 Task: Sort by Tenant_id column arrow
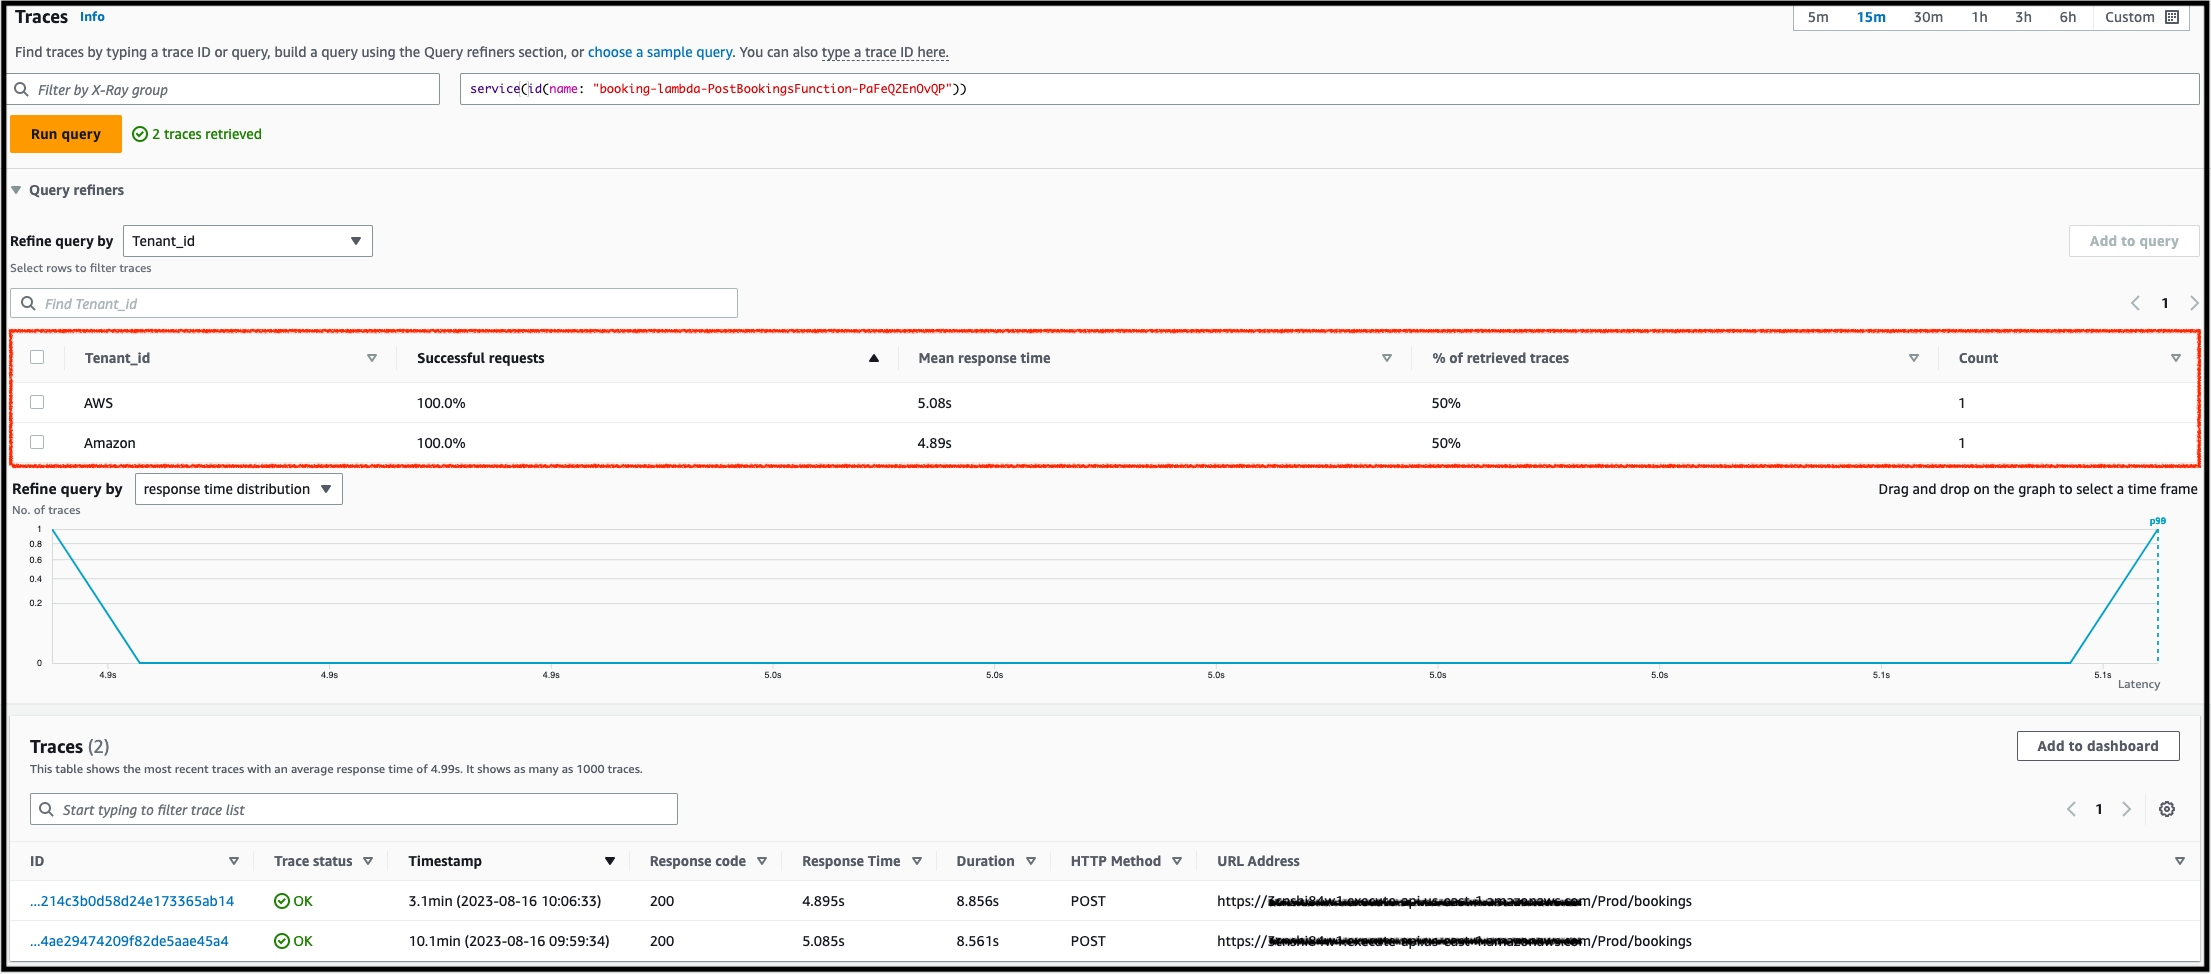pyautogui.click(x=372, y=358)
